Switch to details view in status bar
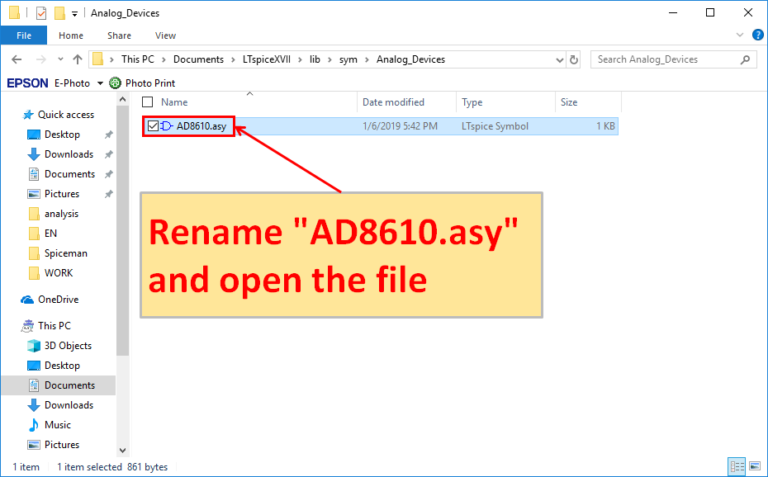Screen dimensions: 768x477 (737, 467)
